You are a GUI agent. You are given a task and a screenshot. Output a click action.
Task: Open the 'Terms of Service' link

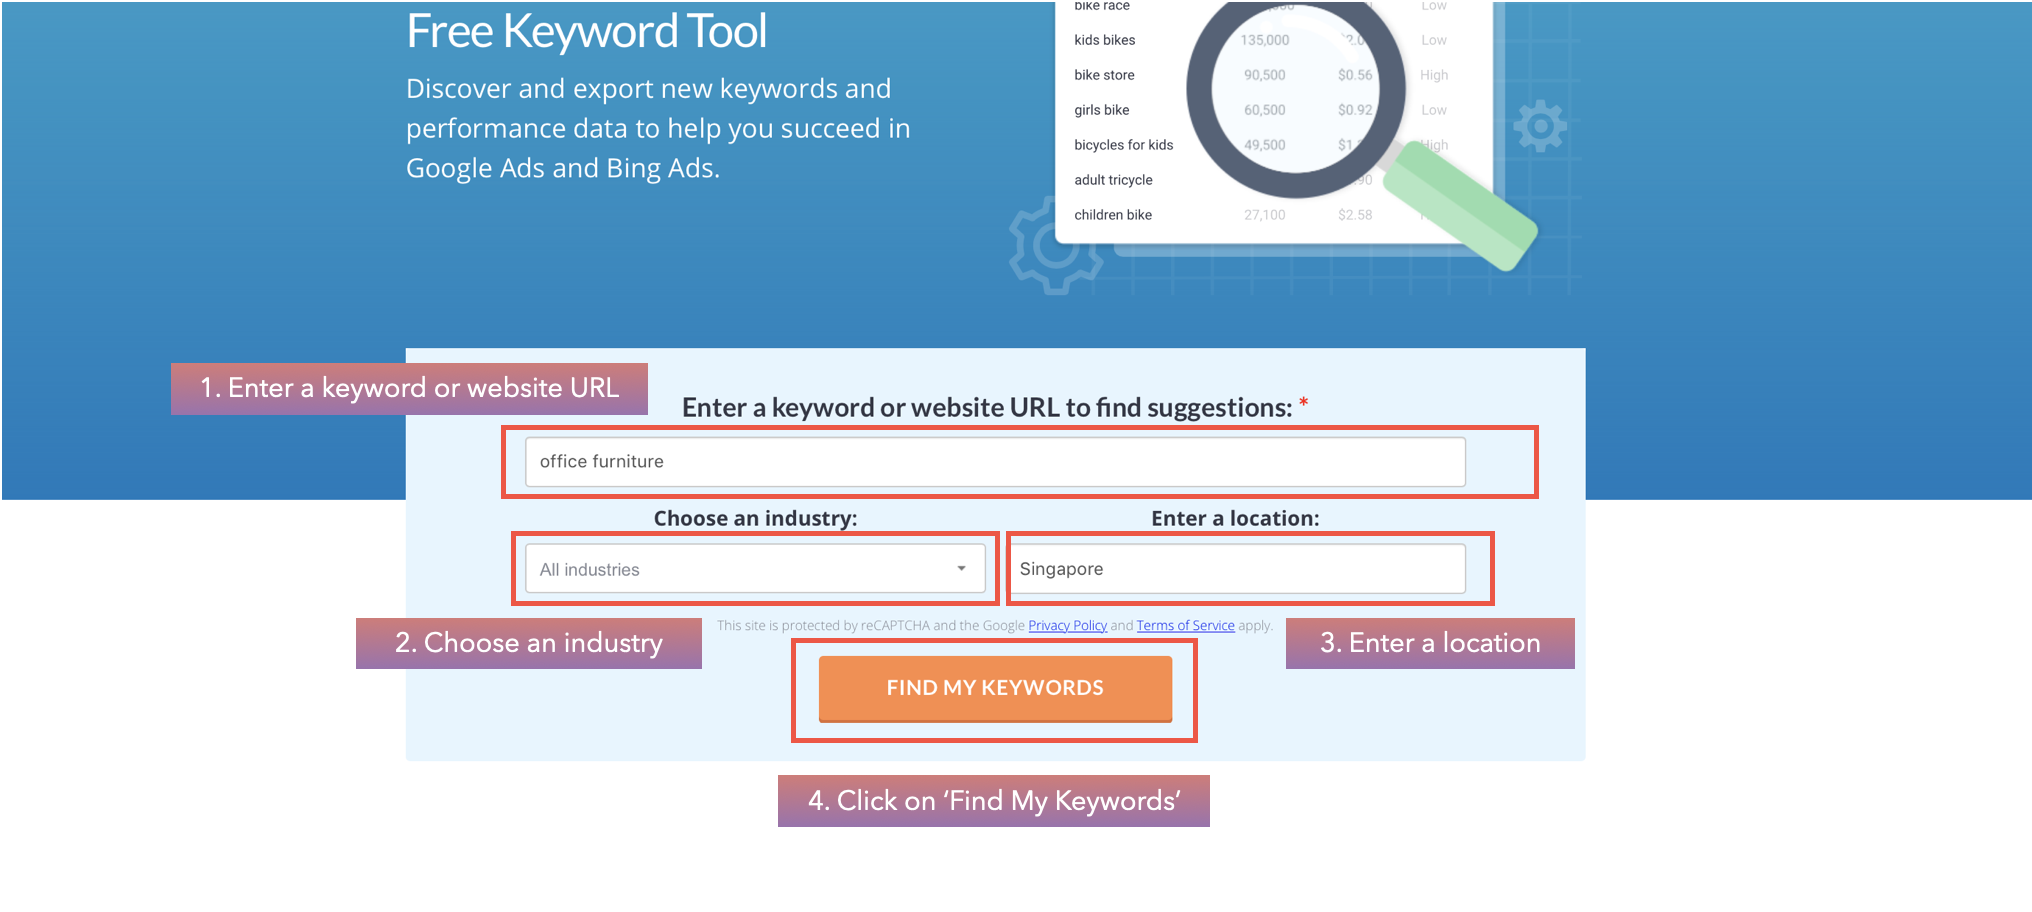point(1185,626)
